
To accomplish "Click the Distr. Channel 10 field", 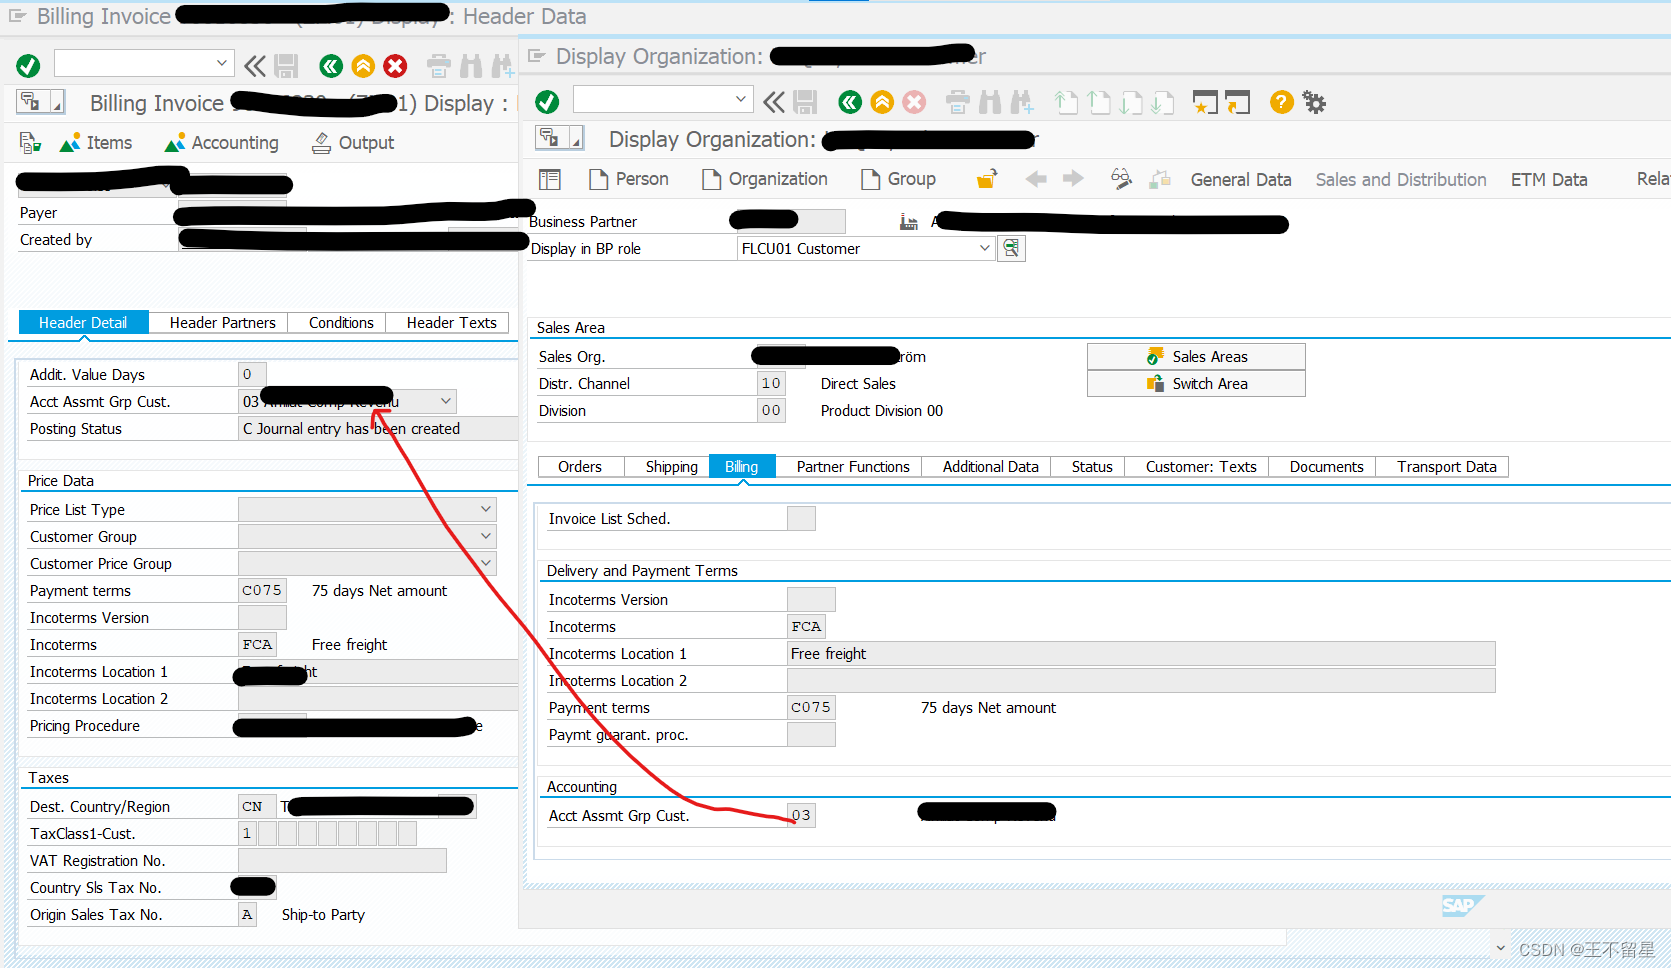I will point(771,384).
